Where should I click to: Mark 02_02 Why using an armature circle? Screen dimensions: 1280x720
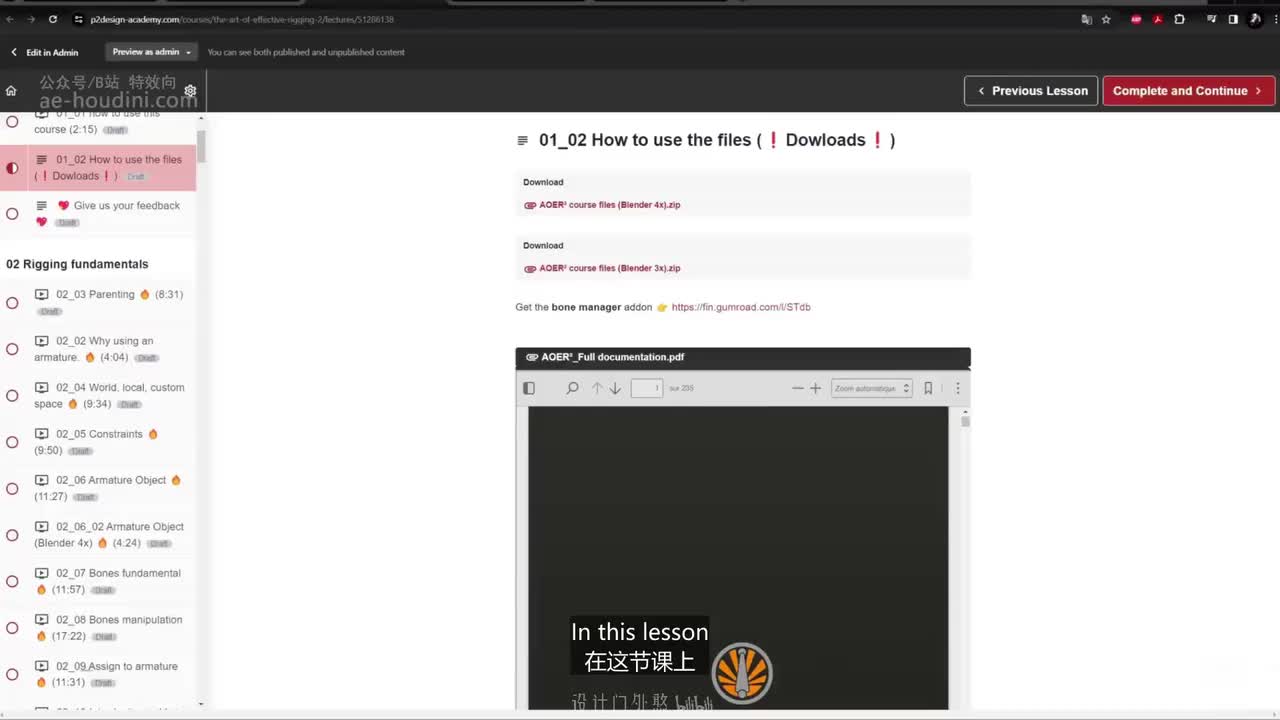pyautogui.click(x=12, y=349)
